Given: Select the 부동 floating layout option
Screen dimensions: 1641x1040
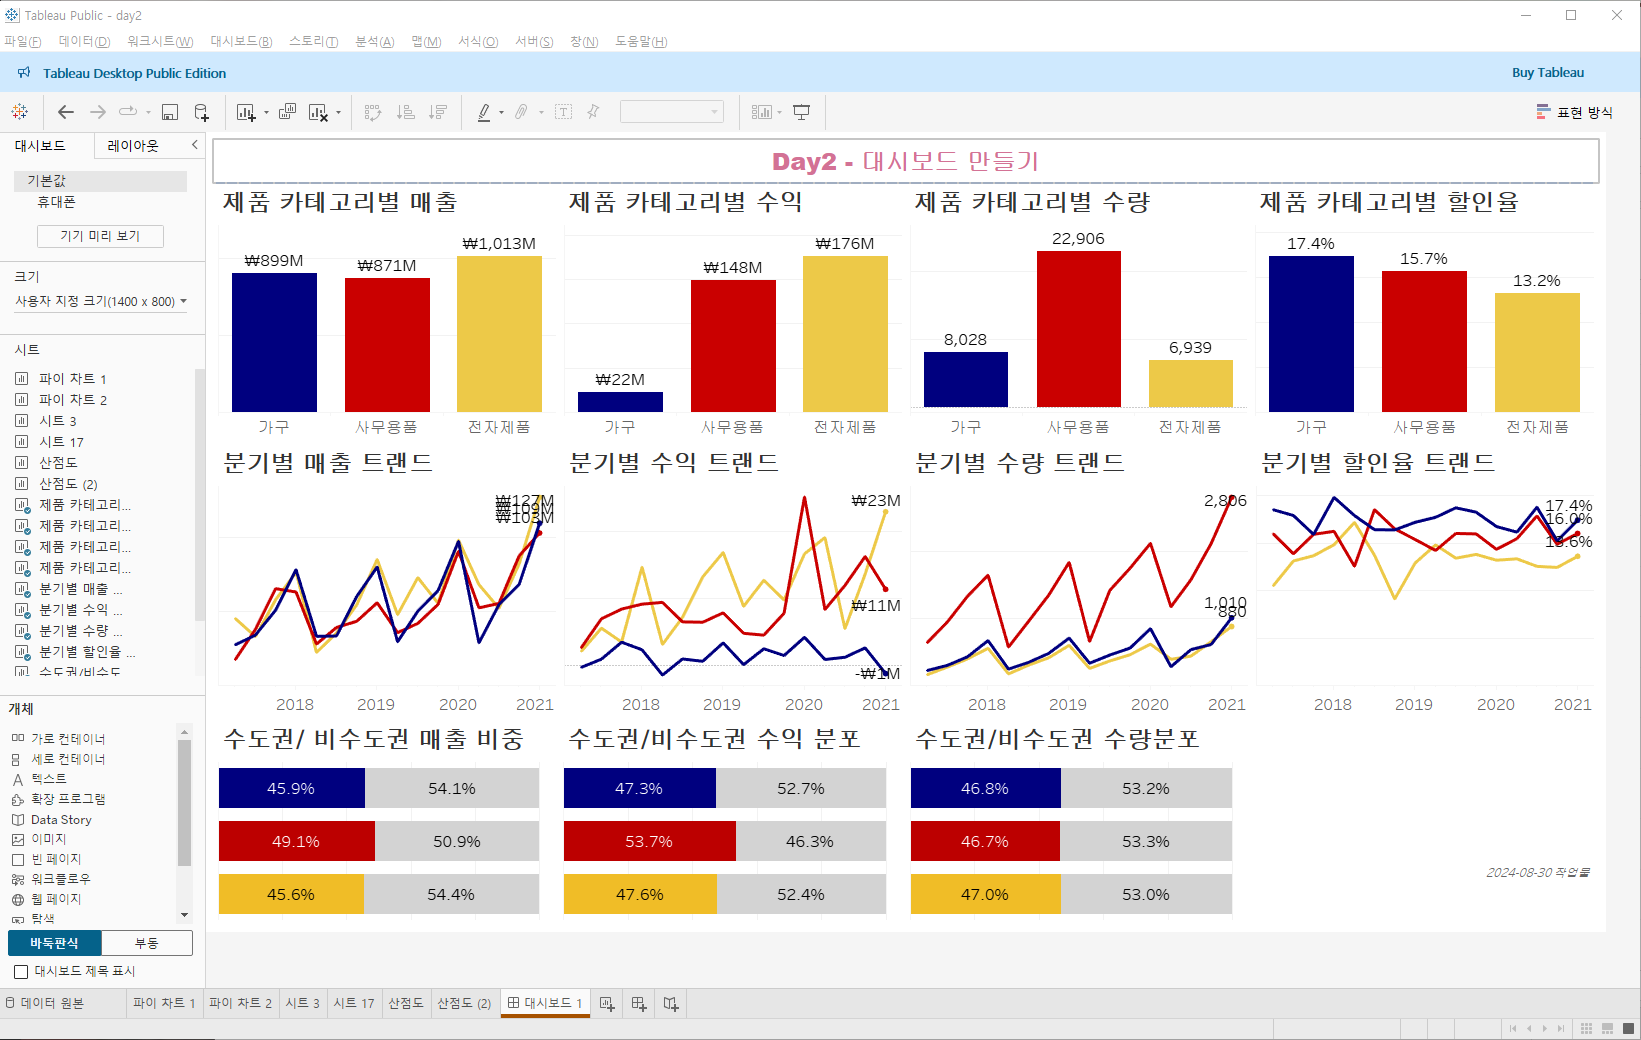Looking at the screenshot, I should pos(147,943).
